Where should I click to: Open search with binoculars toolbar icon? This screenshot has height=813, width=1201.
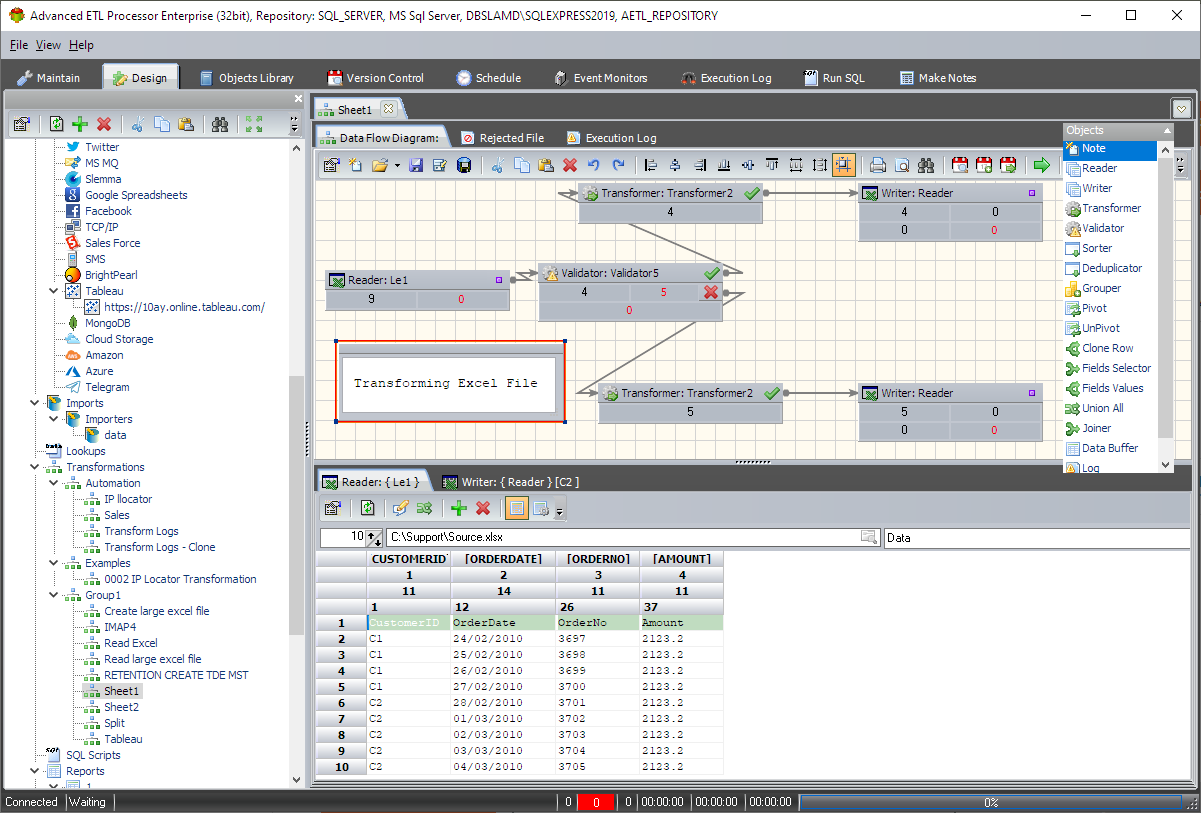(x=927, y=165)
